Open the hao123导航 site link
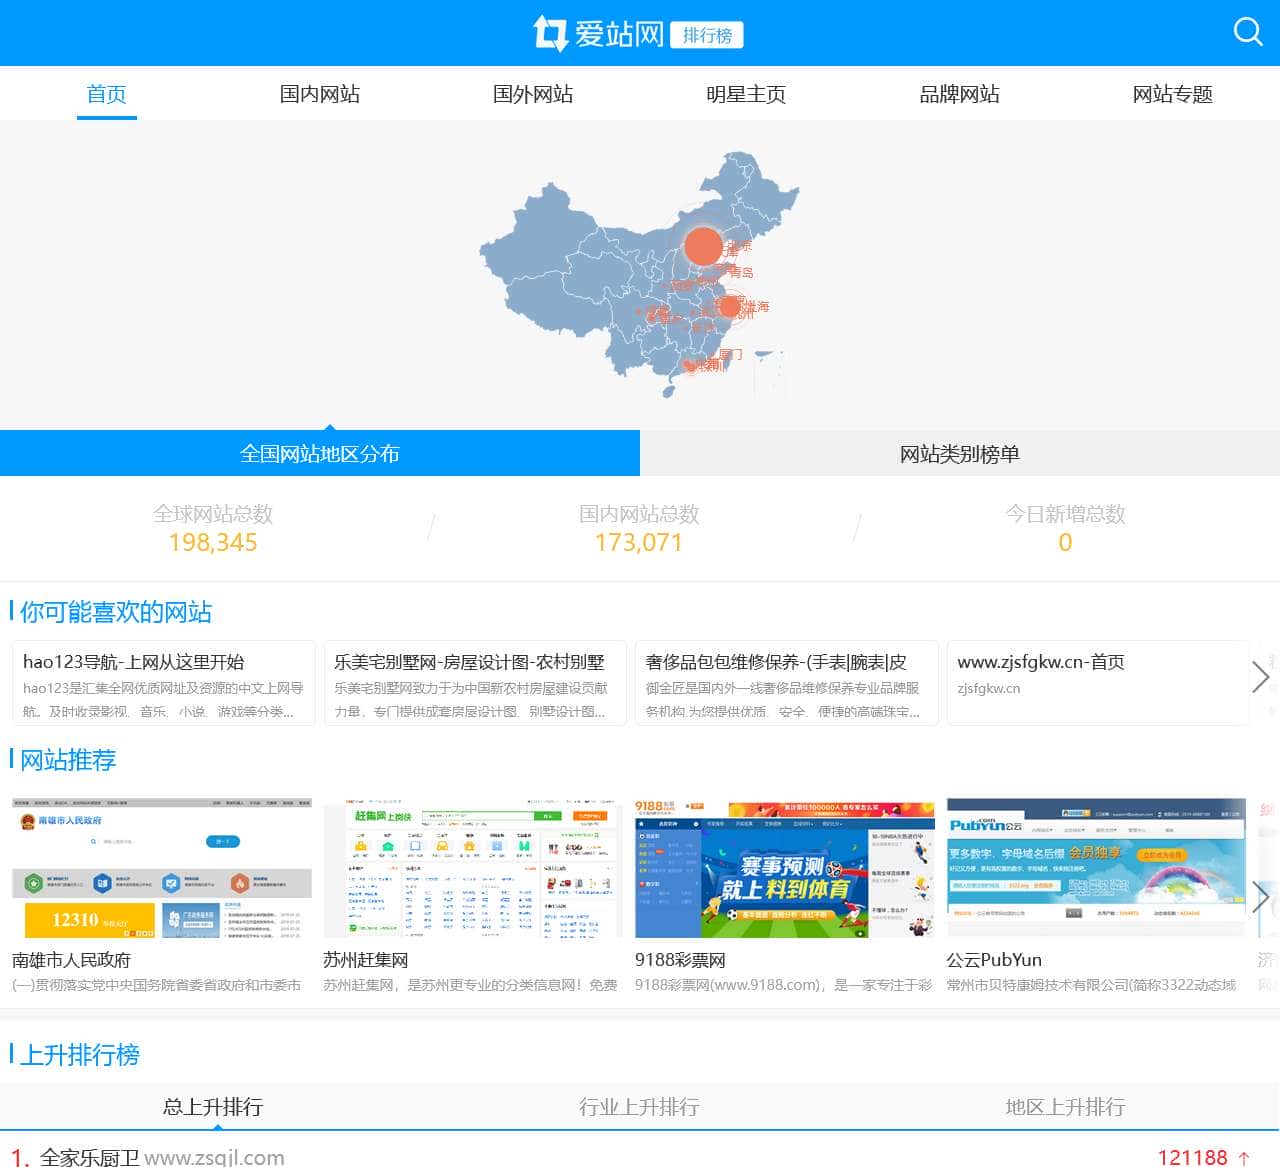 point(135,662)
